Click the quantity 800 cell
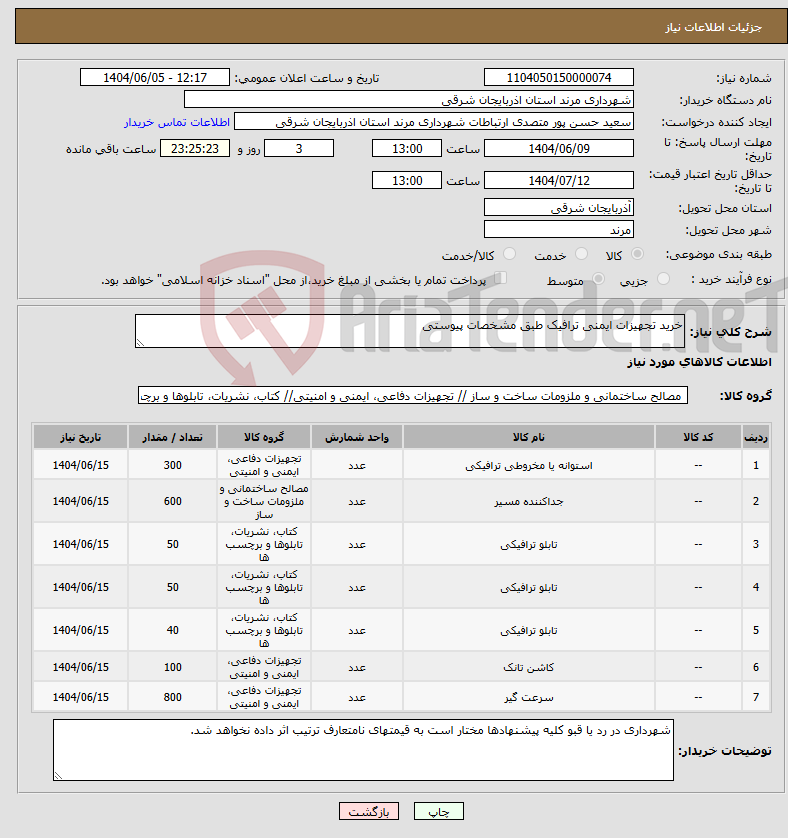Screen dimensions: 788x838 (173, 697)
